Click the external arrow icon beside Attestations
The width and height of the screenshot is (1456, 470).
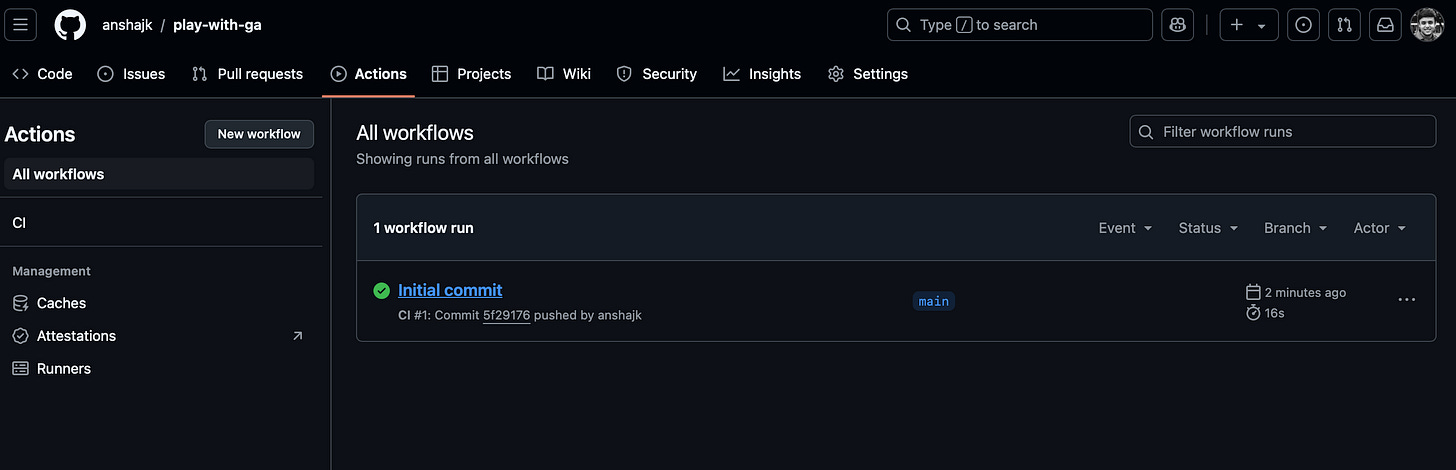pos(297,336)
